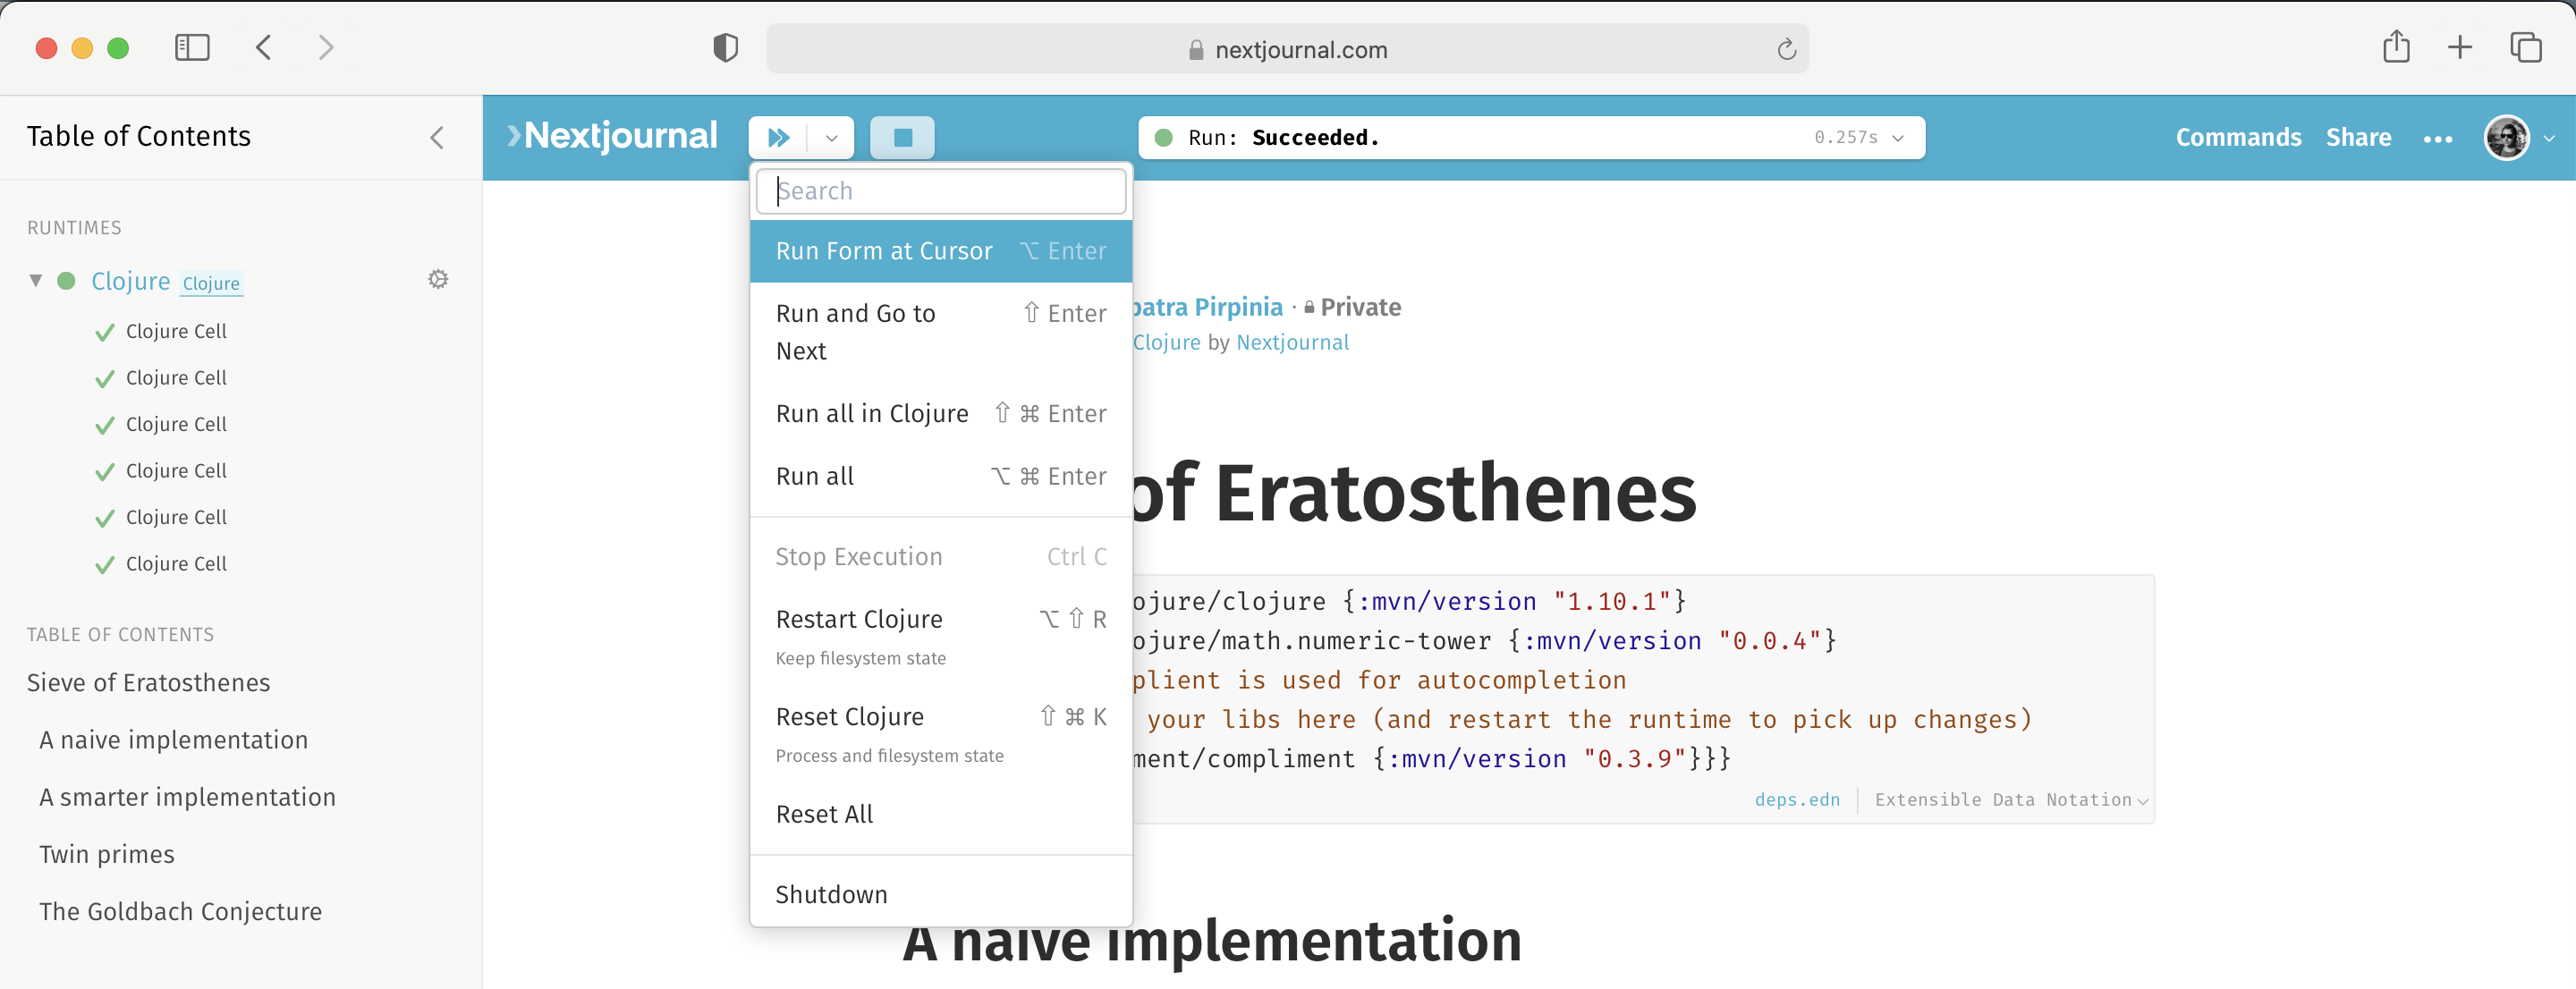
Task: Choose Shutdown
Action: click(941, 894)
